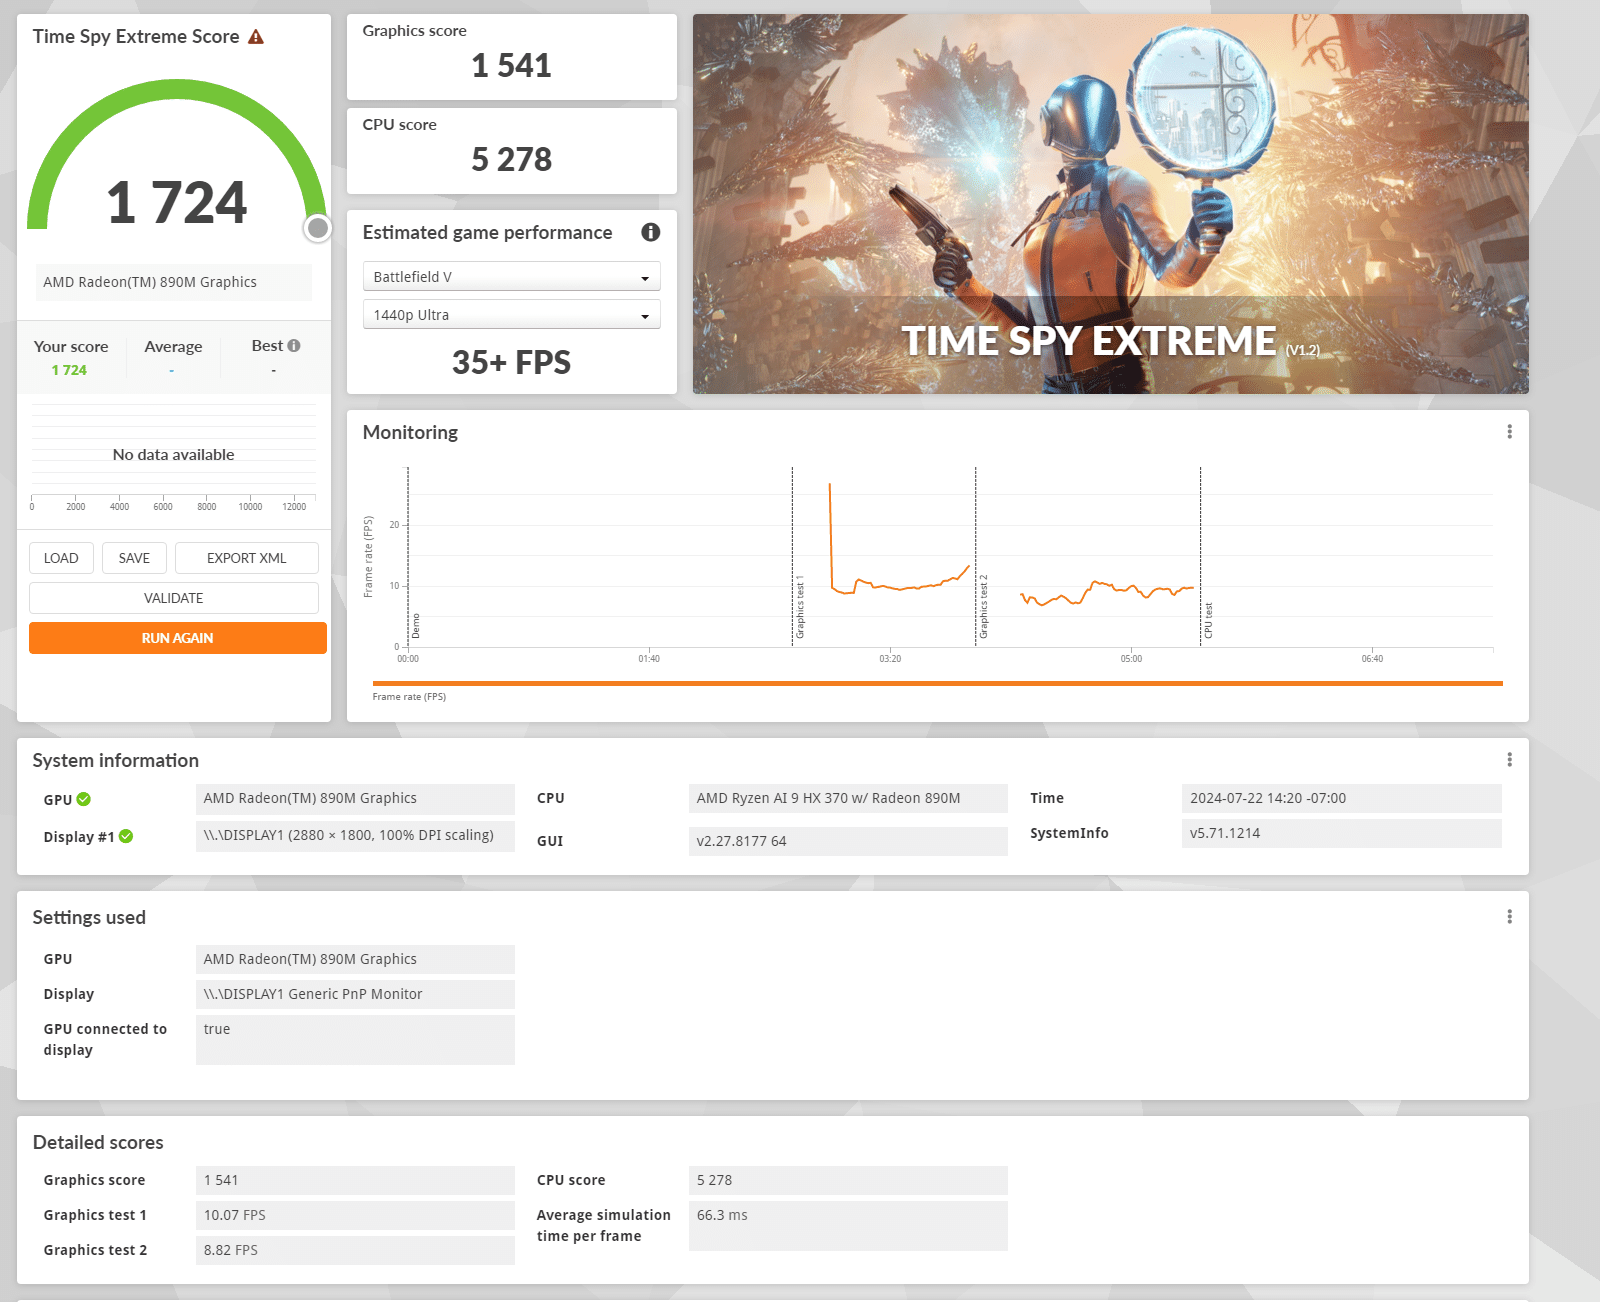Click the 1 724 overall score value
Screen dimensions: 1600x1302
[177, 202]
